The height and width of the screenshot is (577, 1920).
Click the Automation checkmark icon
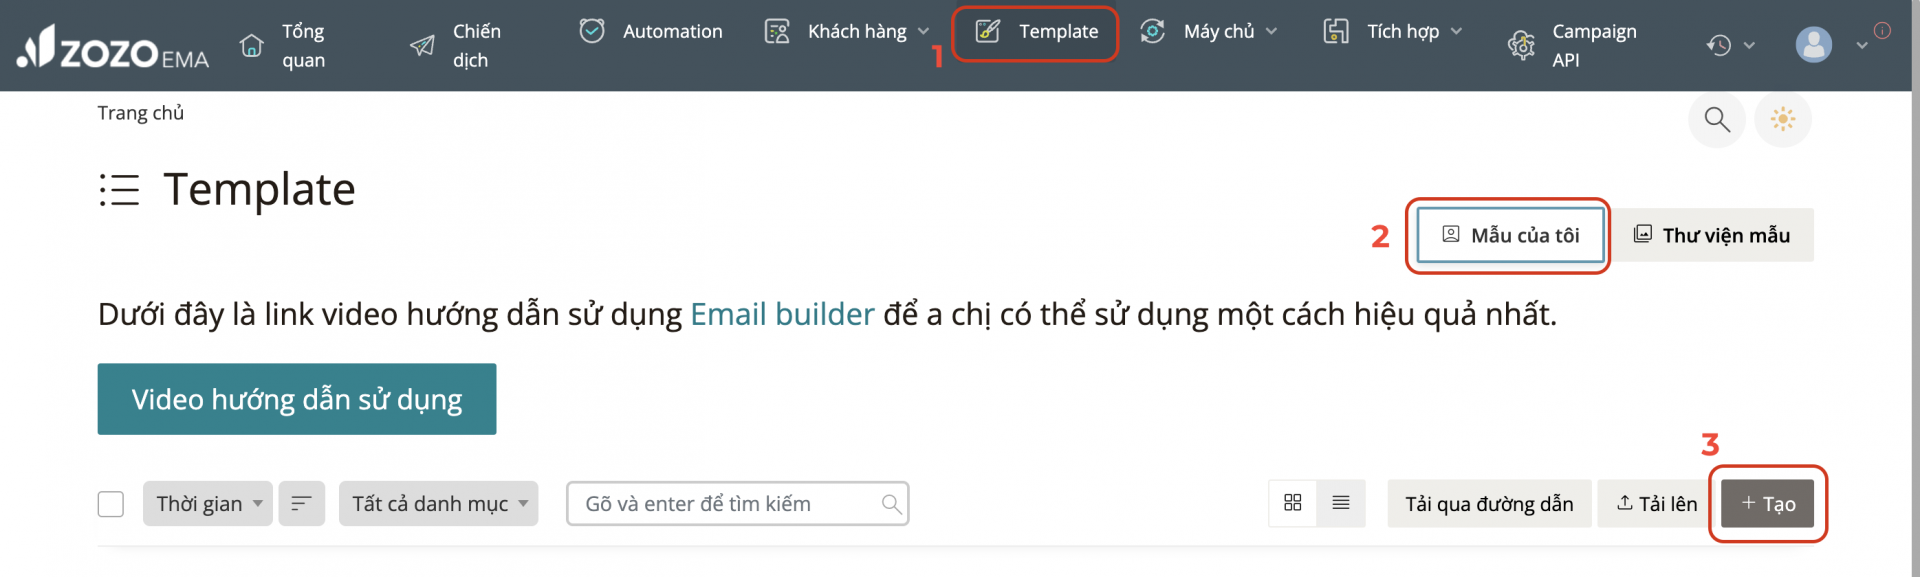click(x=592, y=31)
